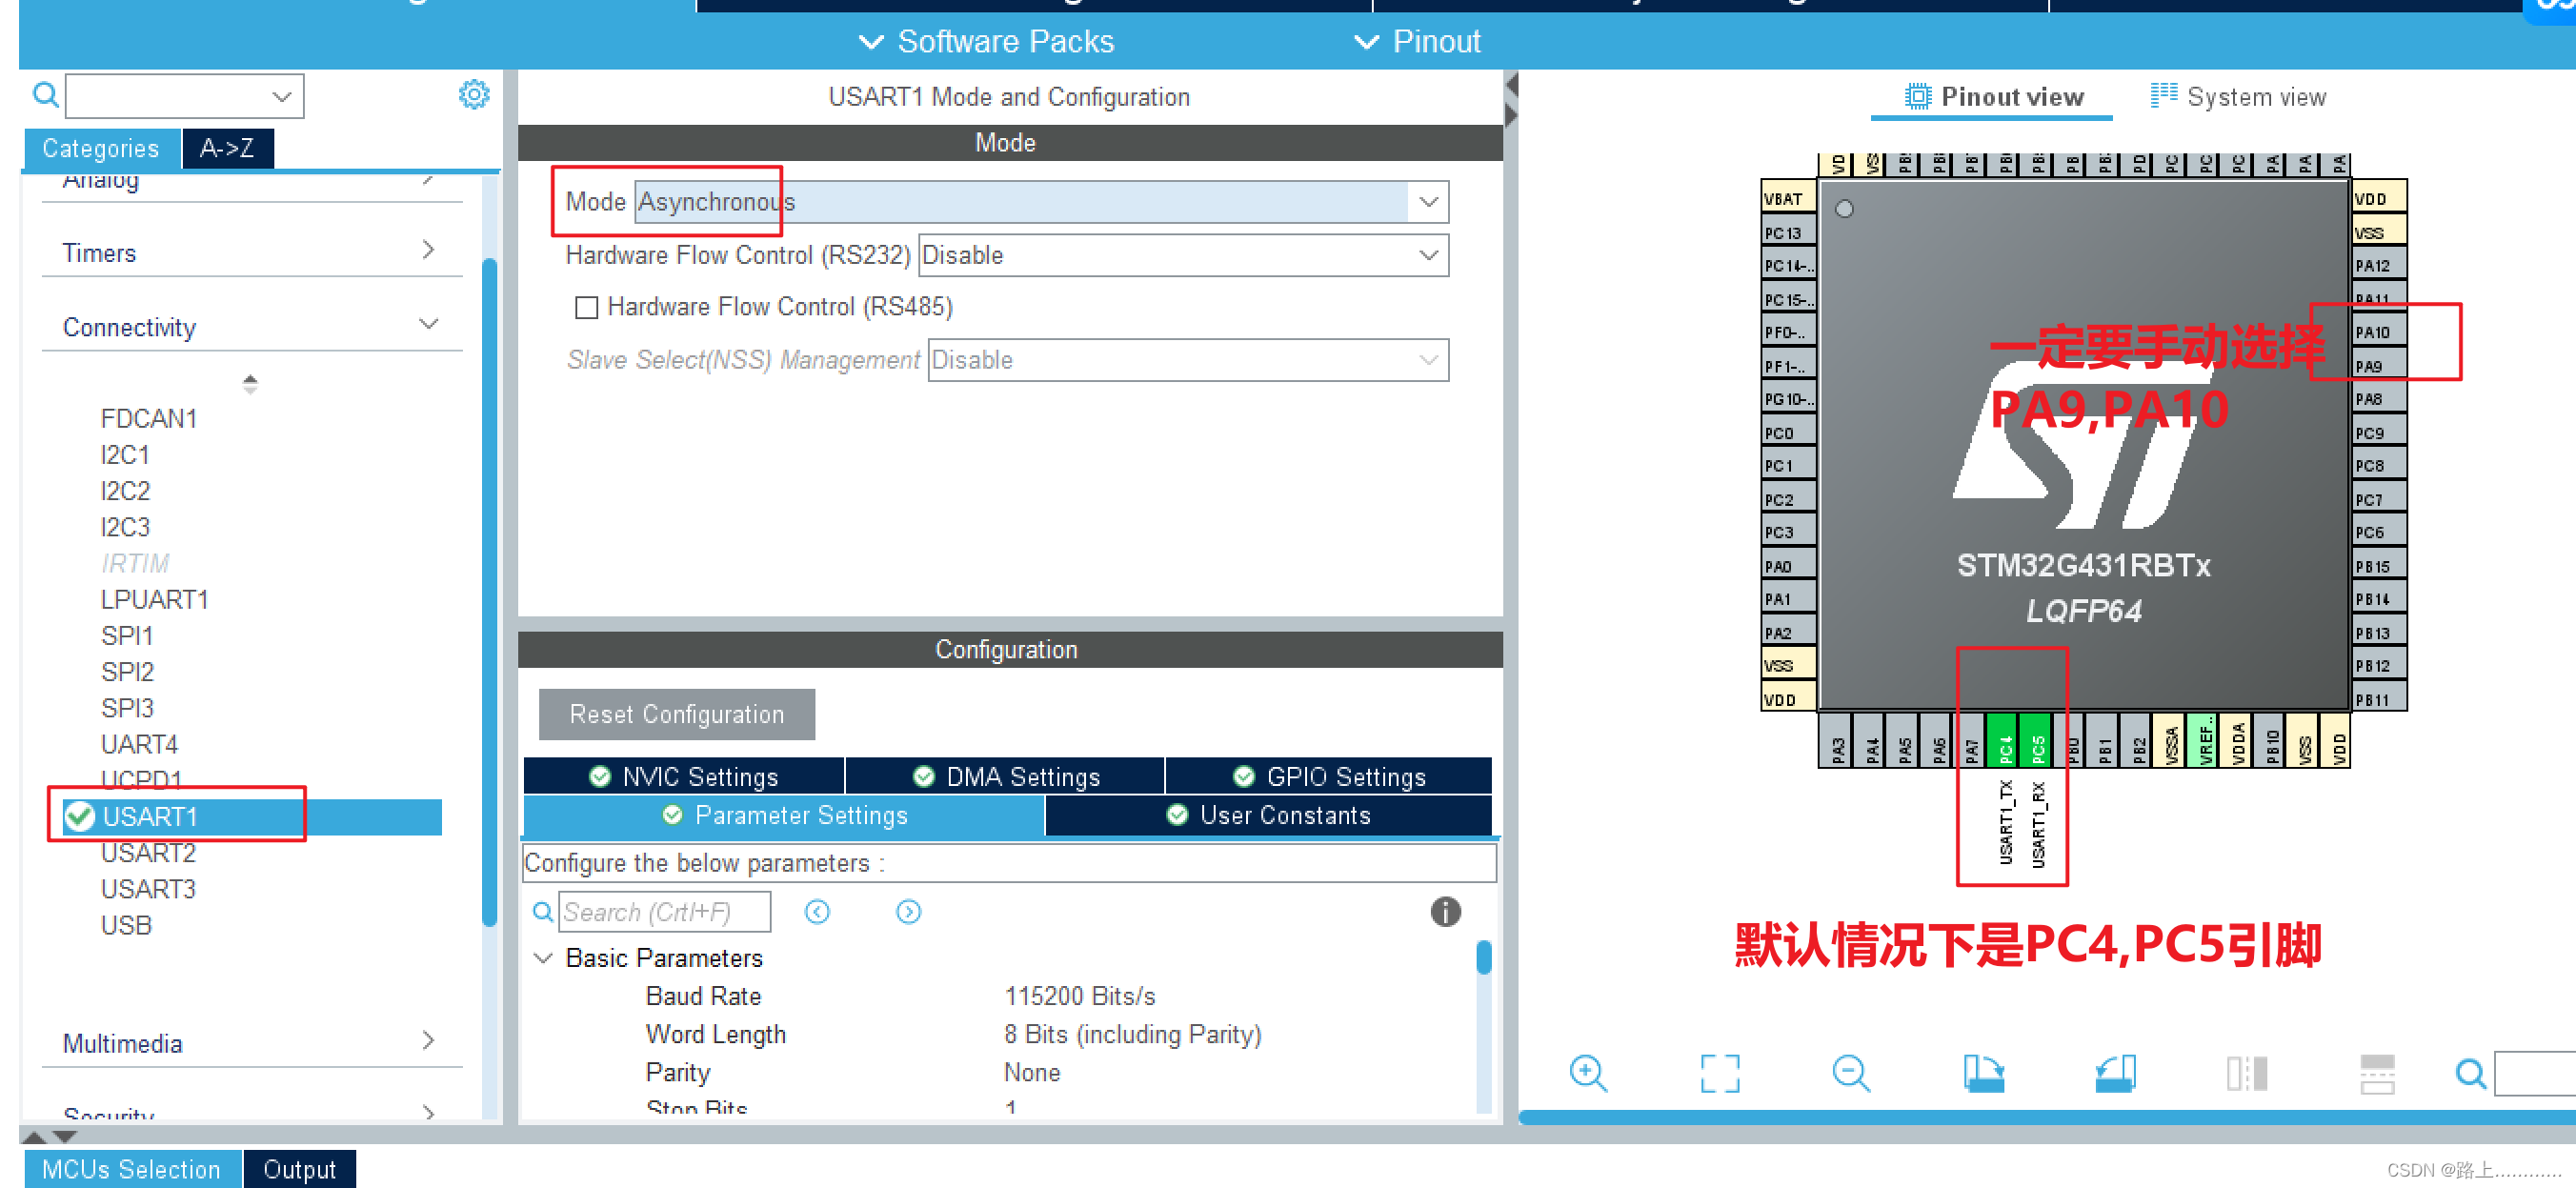
Task: Click the Baud Rate value 115200 Bits/s
Action: pyautogui.click(x=1079, y=996)
